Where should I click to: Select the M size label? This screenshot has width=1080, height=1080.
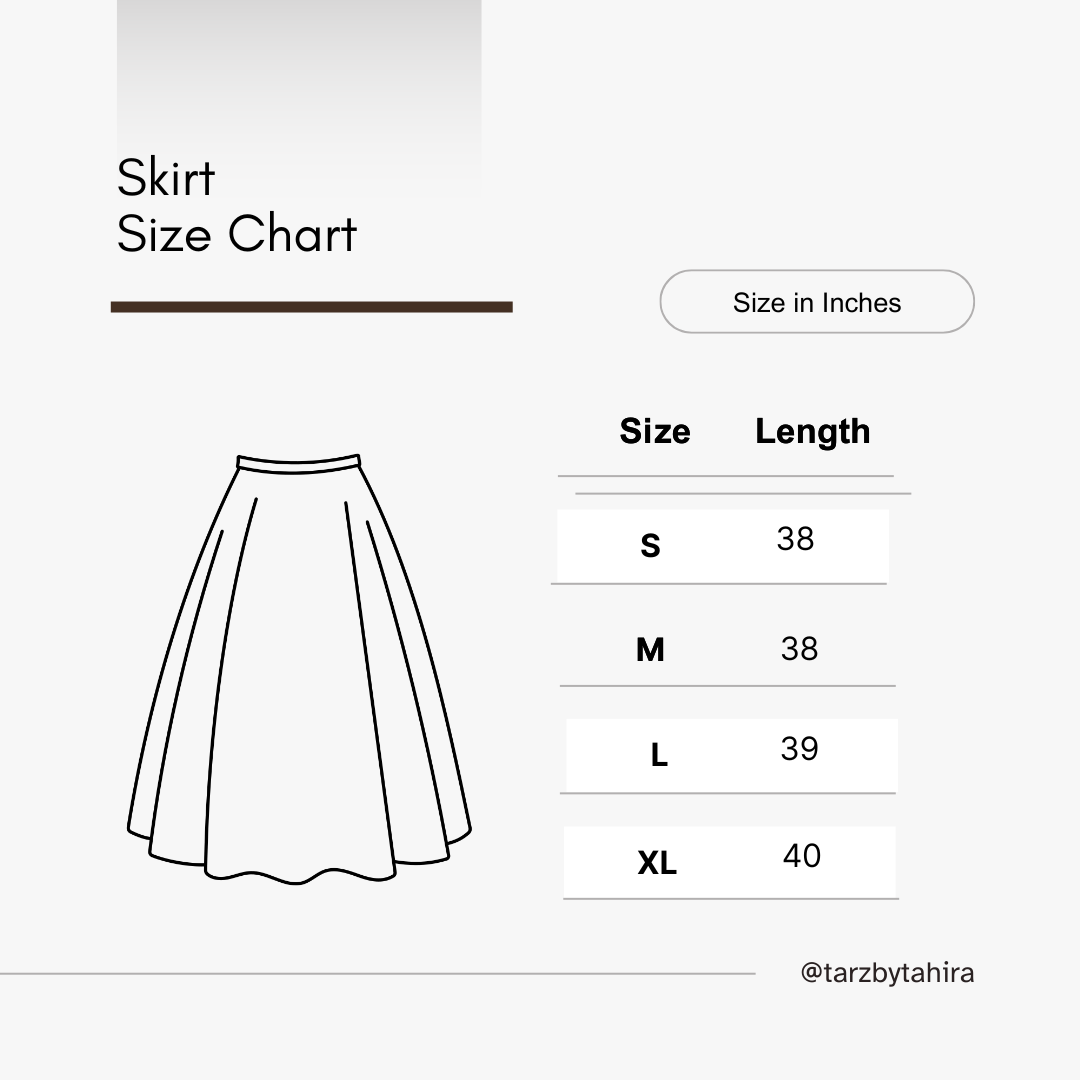click(650, 650)
